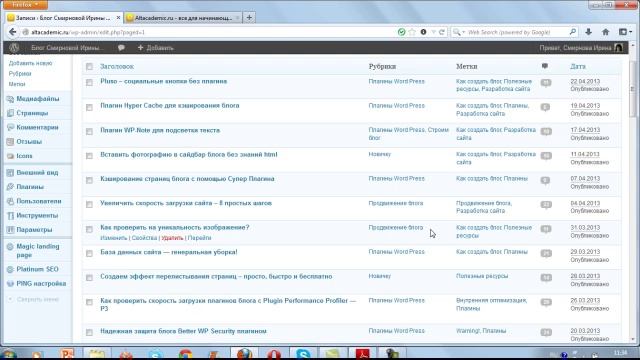
Task: Tick checkbox for Плагин Hyper Cache post
Action: [89, 107]
